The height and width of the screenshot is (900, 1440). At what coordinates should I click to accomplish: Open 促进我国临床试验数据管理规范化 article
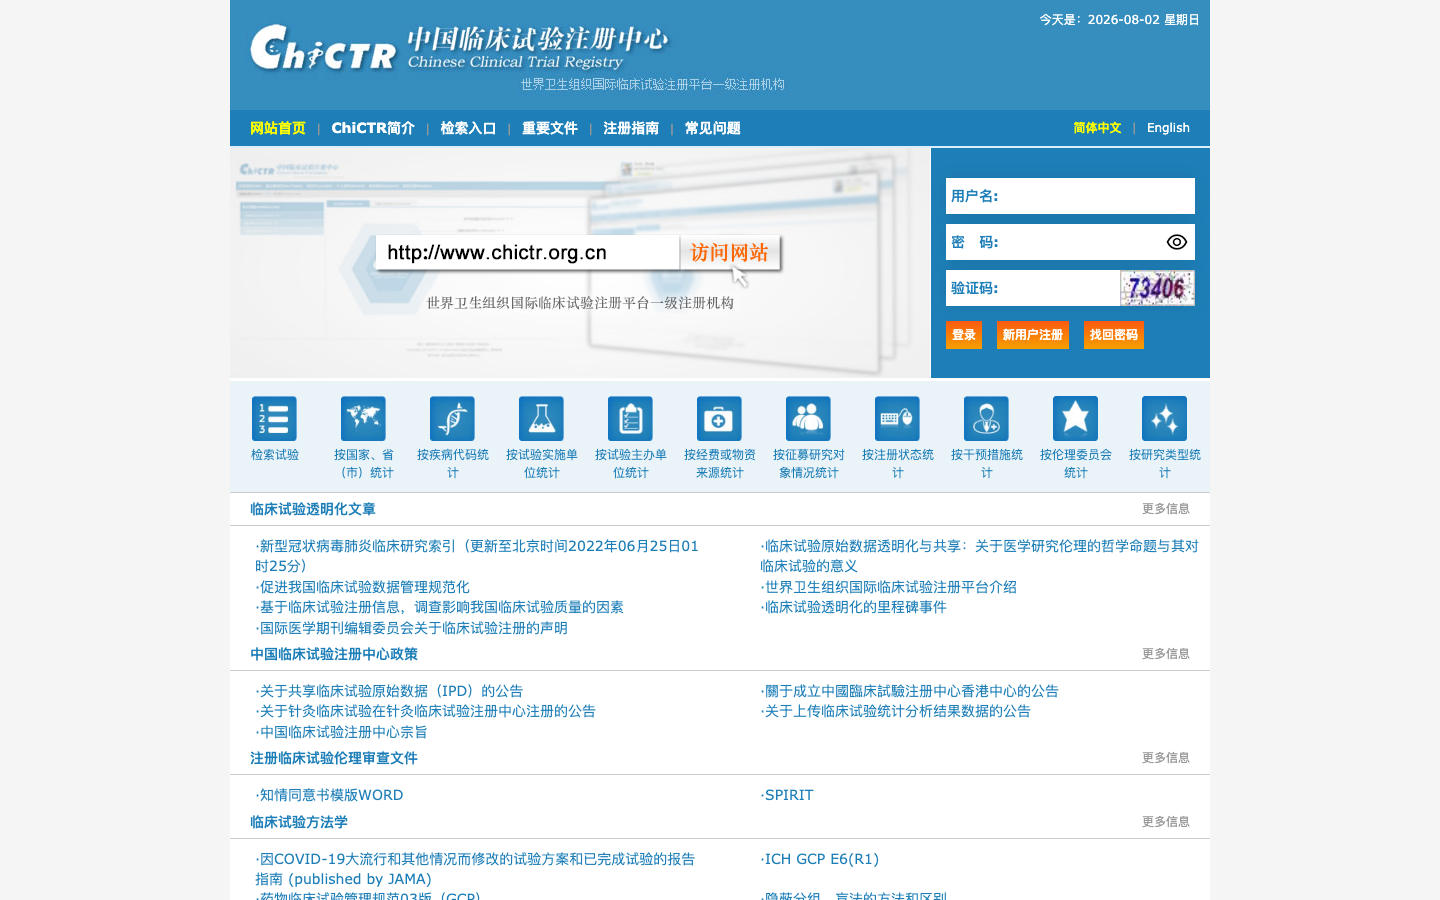click(362, 587)
